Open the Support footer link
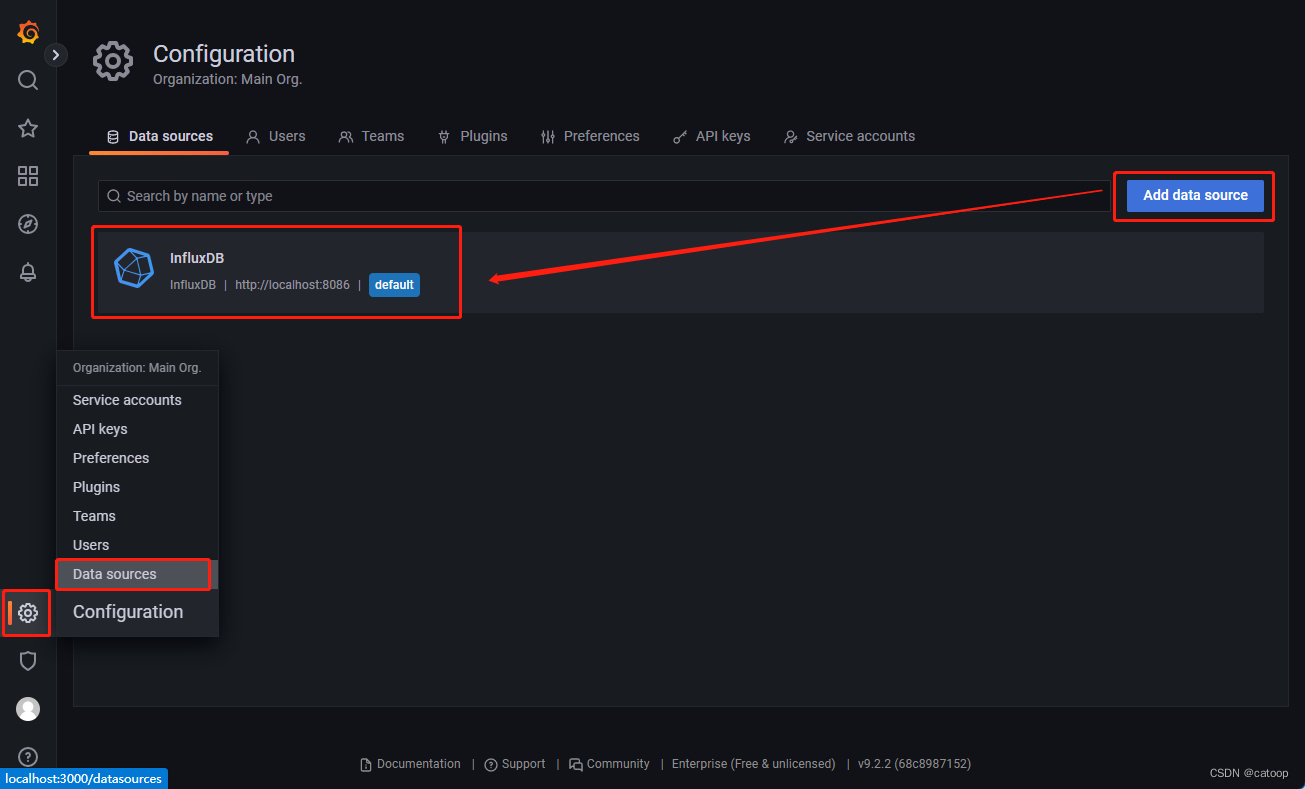Screen dimensions: 1305x789 (x=515, y=764)
